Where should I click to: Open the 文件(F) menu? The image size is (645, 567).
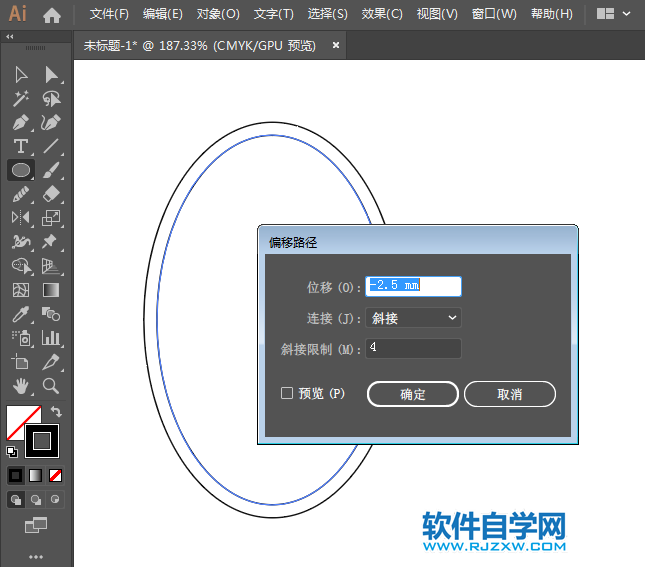click(109, 14)
